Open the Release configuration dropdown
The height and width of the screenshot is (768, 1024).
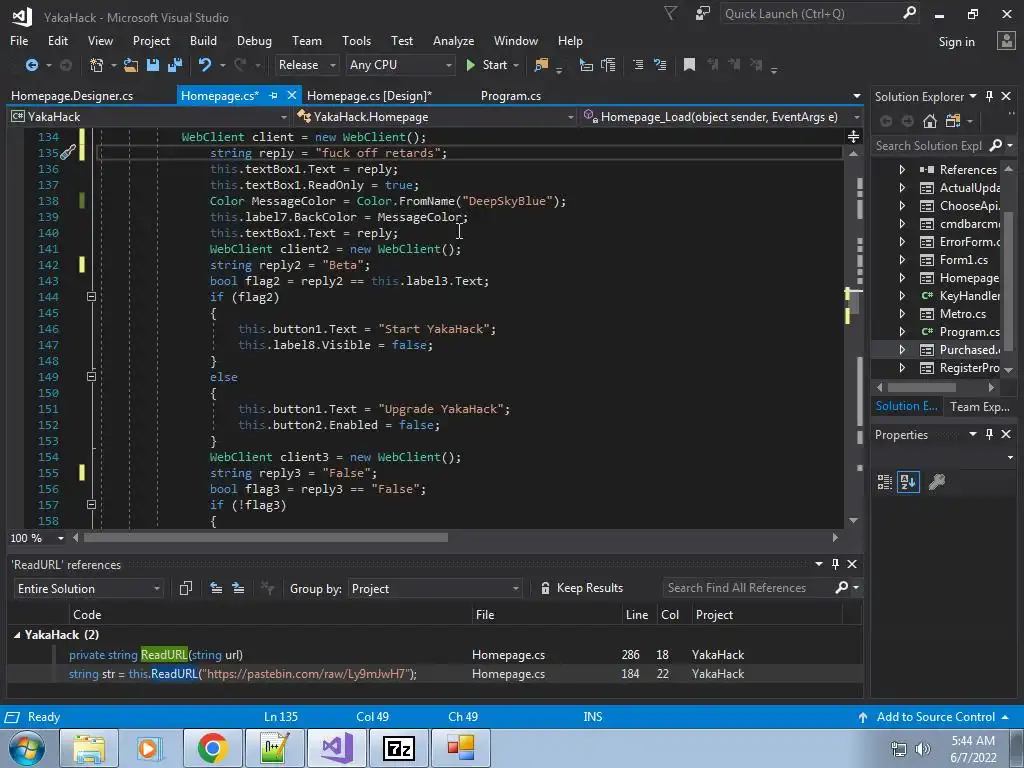click(306, 65)
